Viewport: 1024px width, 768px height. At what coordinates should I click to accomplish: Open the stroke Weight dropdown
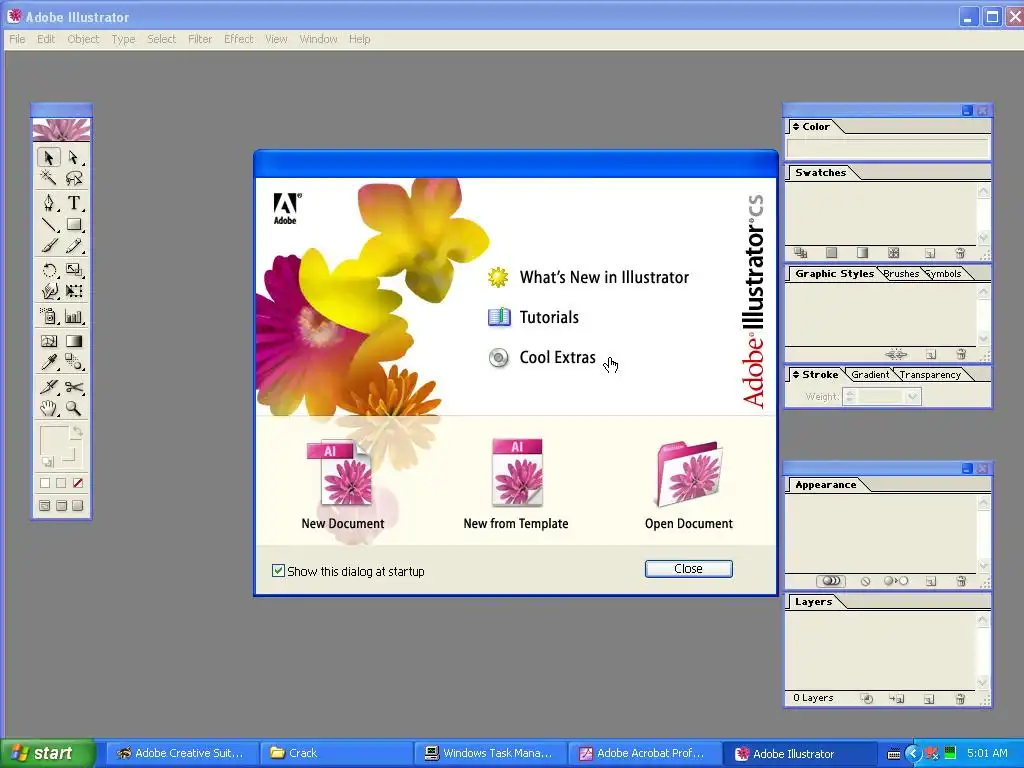tap(912, 396)
